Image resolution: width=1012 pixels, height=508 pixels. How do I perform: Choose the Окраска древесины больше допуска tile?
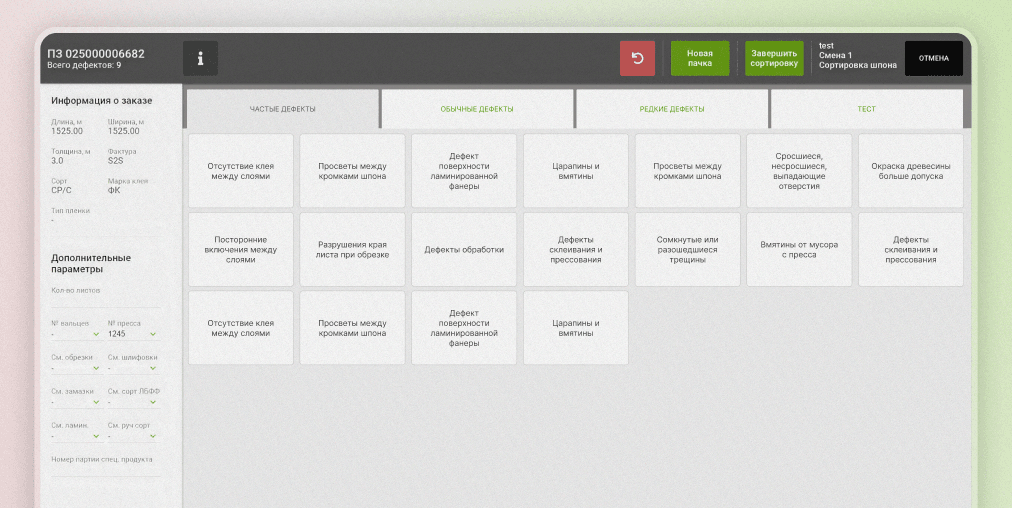tap(910, 171)
